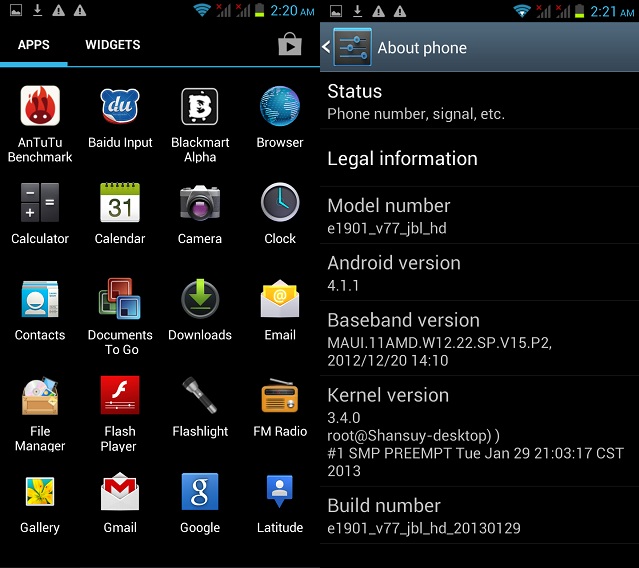The height and width of the screenshot is (568, 639).
Task: Open the Status entry
Action: [479, 101]
